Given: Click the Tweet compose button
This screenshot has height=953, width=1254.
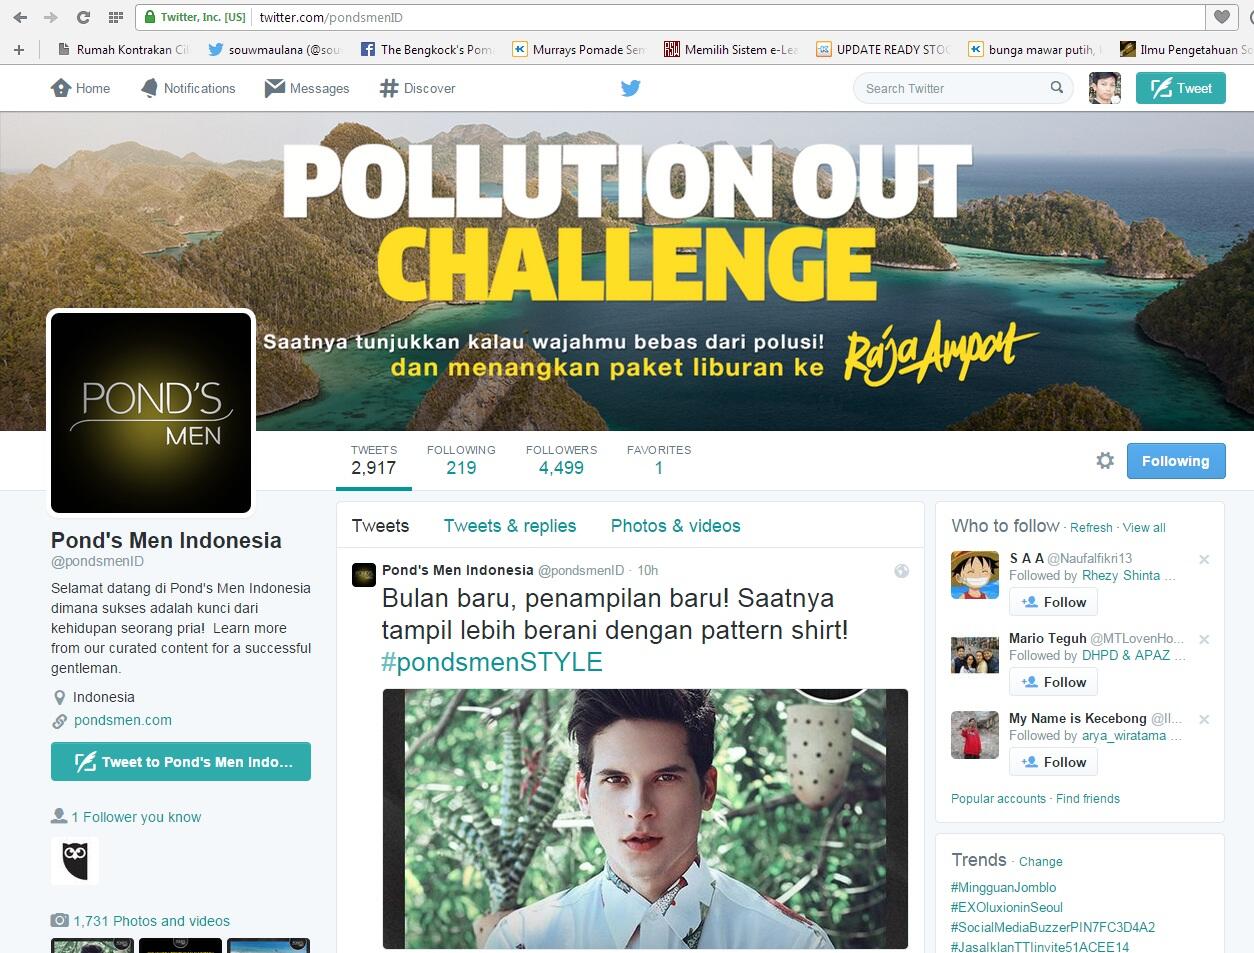Looking at the screenshot, I should coord(1180,88).
